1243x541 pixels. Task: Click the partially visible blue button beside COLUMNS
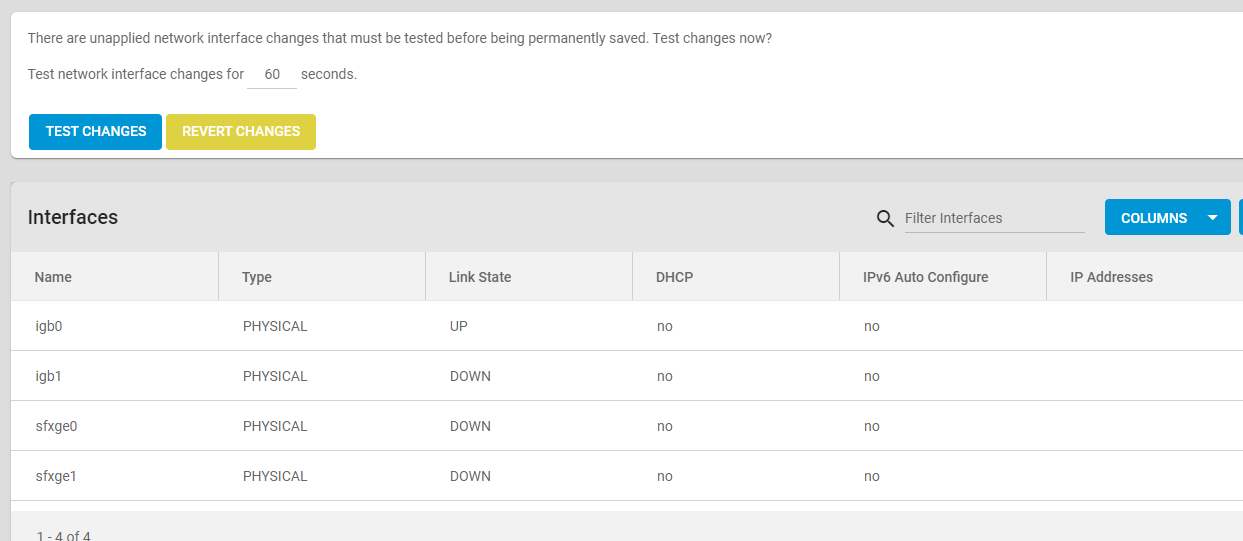1241,217
